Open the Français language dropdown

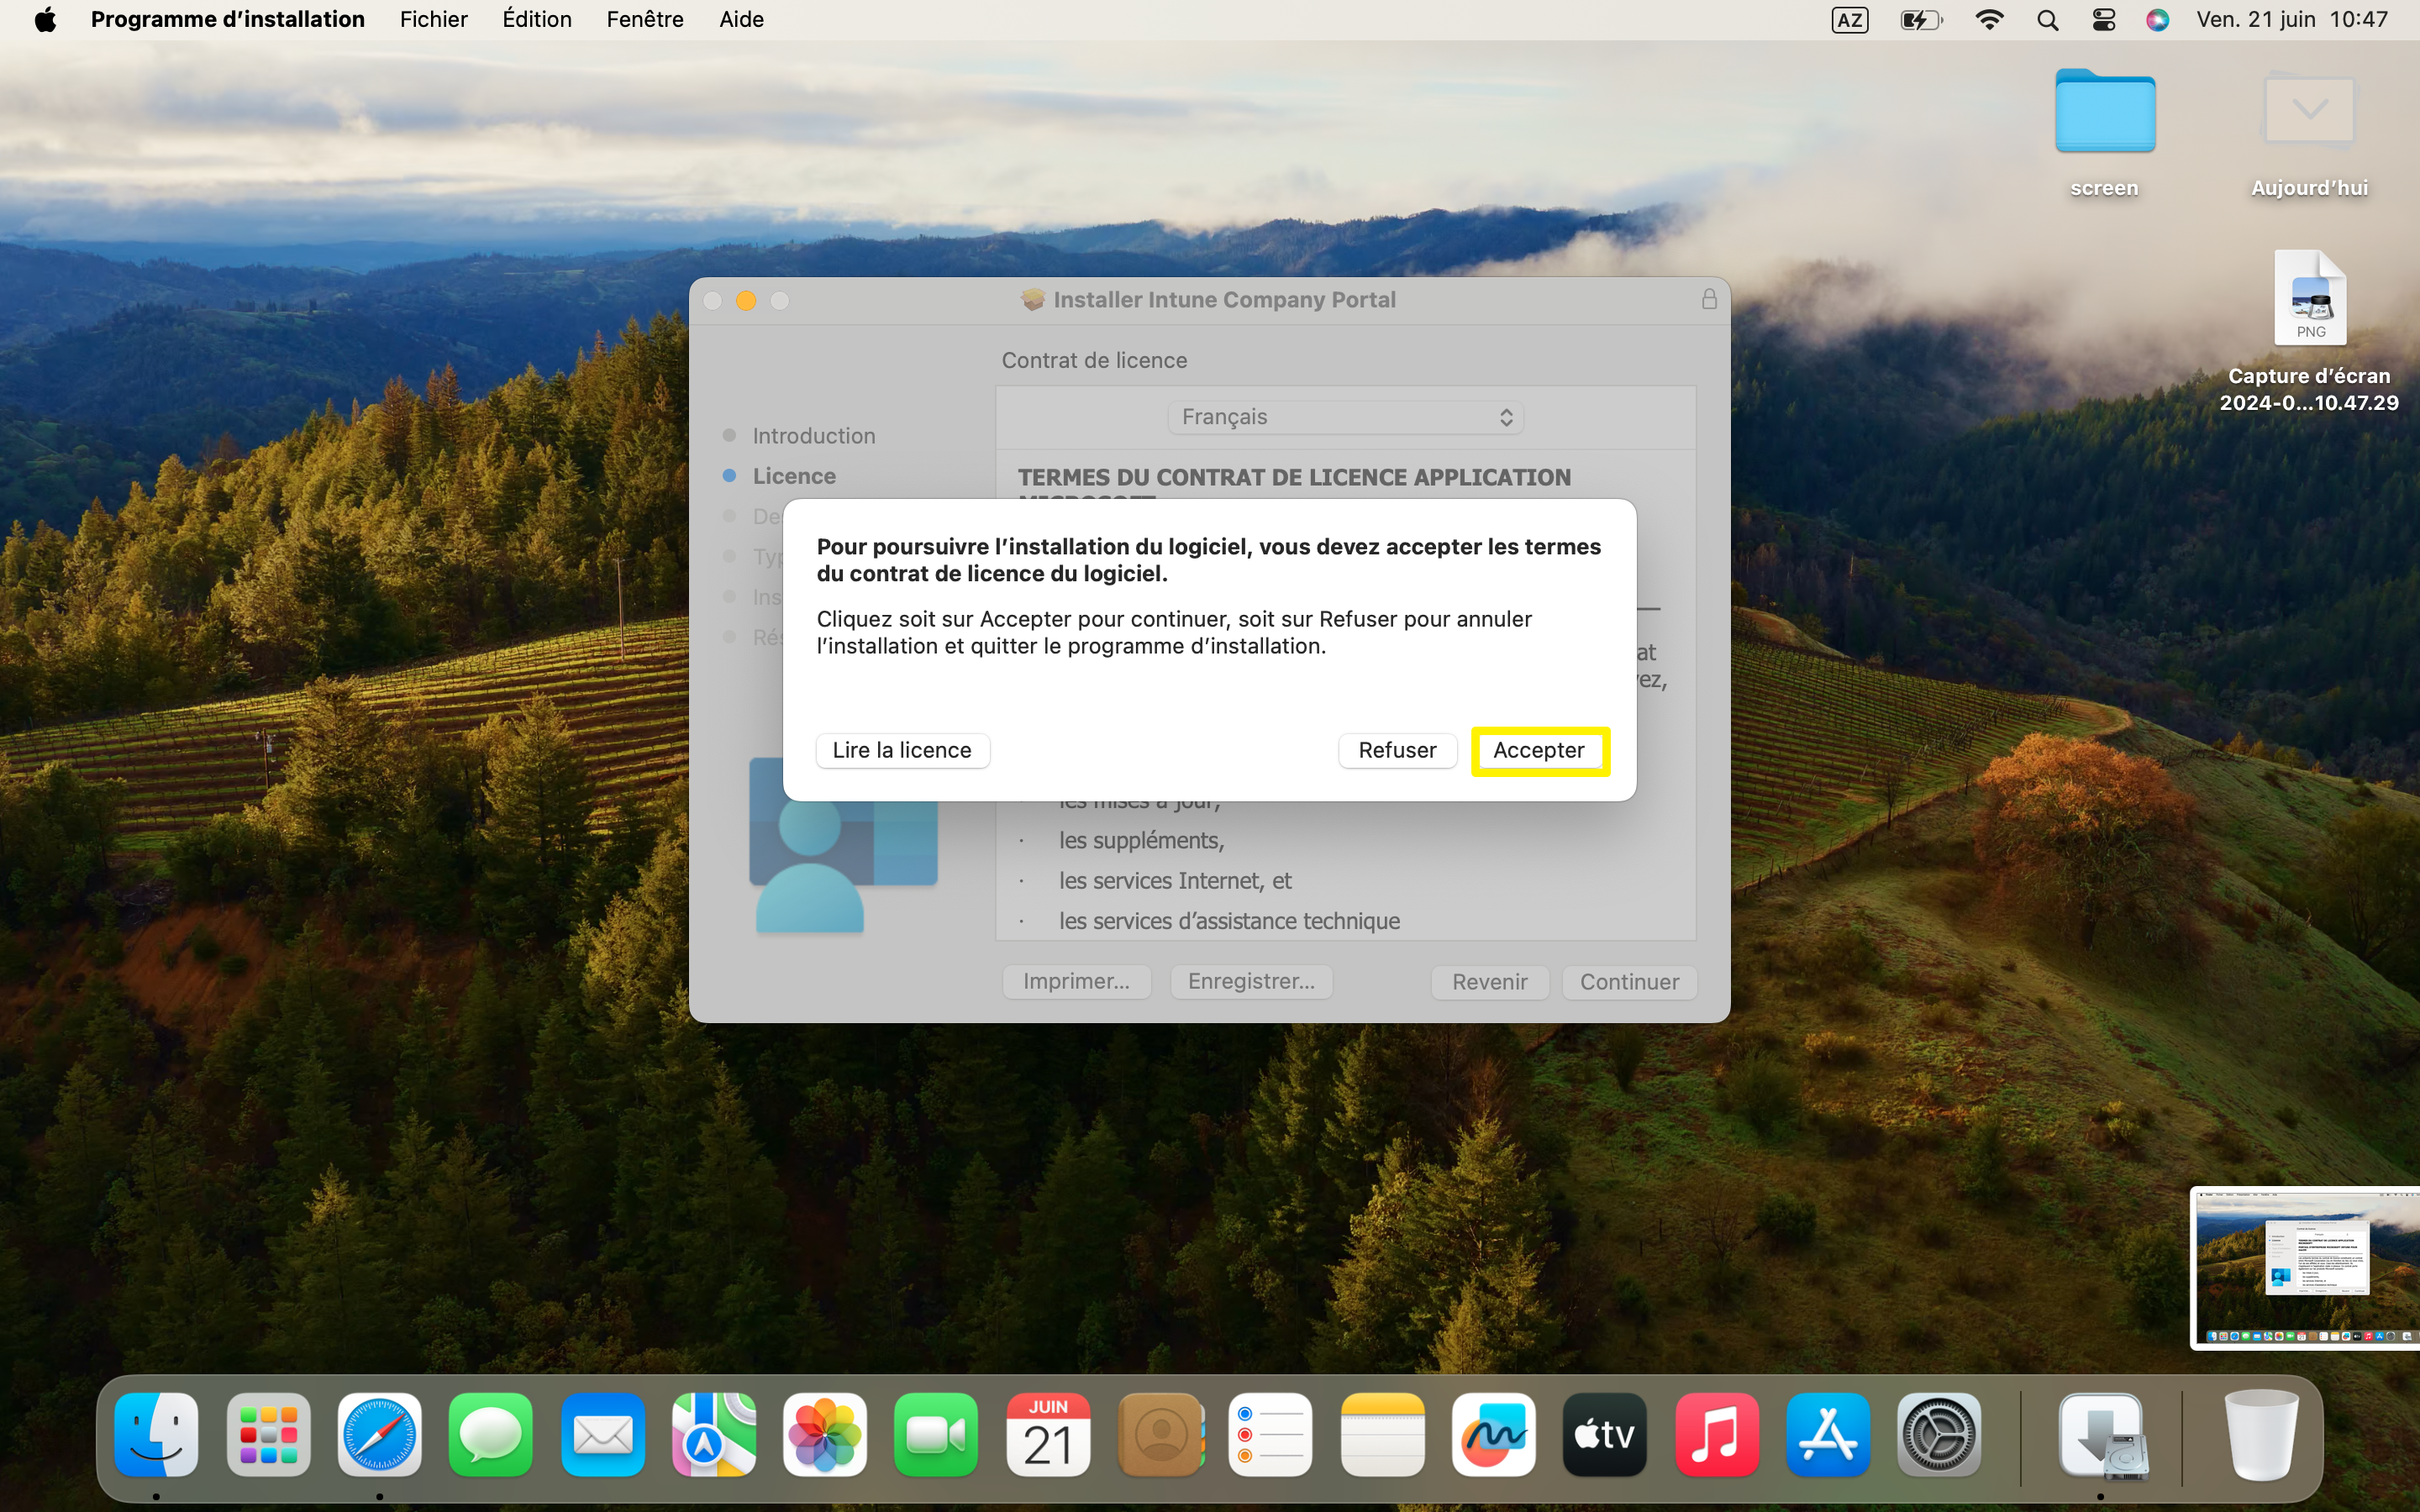click(1345, 417)
